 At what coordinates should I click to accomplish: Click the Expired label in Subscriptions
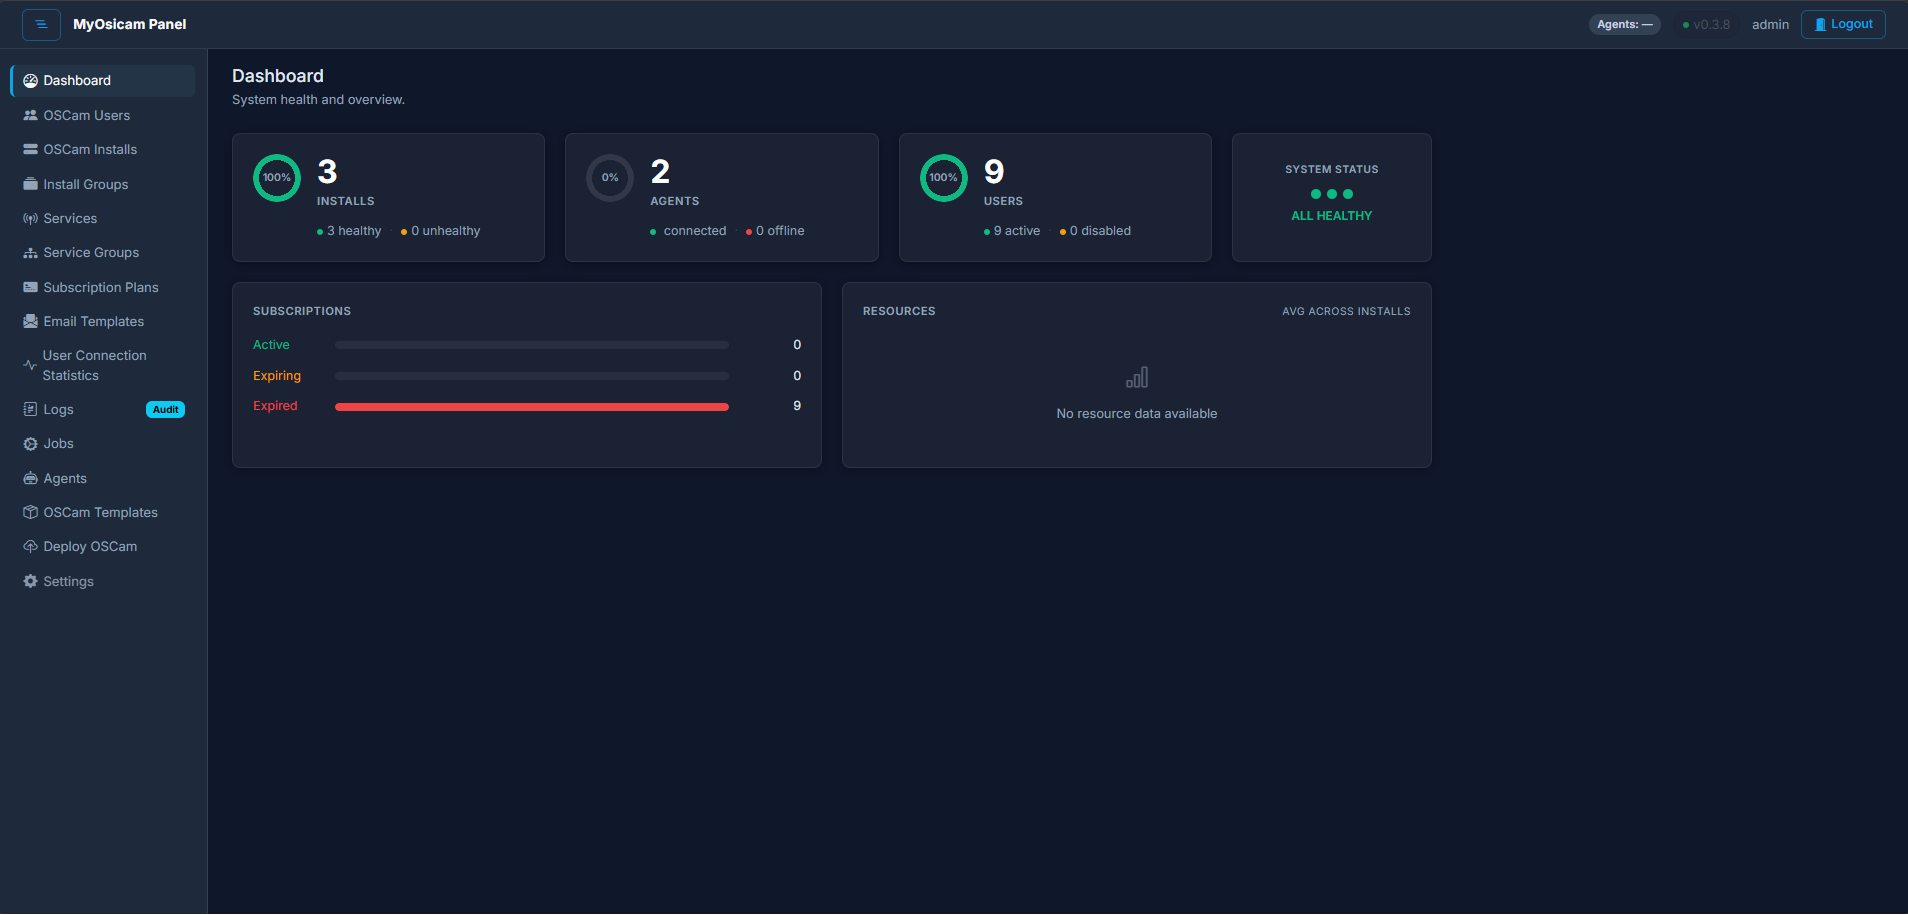275,406
